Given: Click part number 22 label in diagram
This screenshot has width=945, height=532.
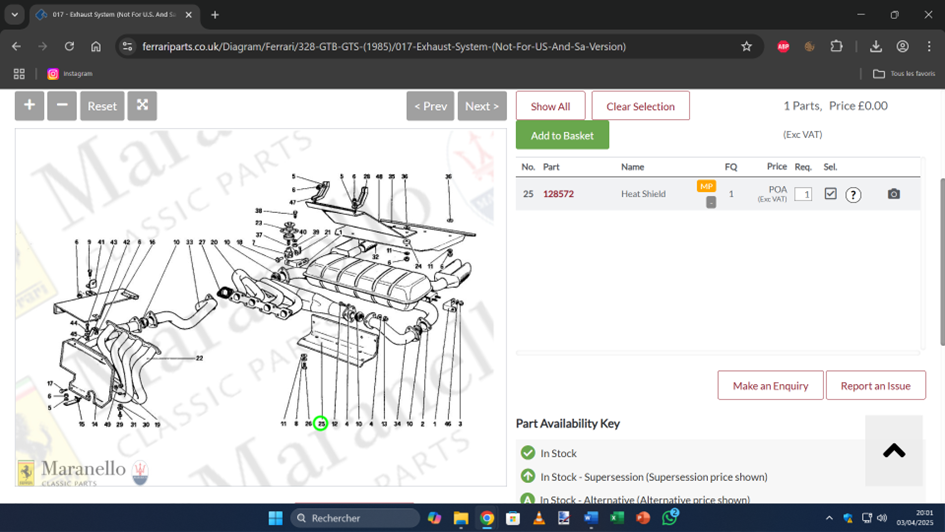Looking at the screenshot, I should tap(199, 358).
